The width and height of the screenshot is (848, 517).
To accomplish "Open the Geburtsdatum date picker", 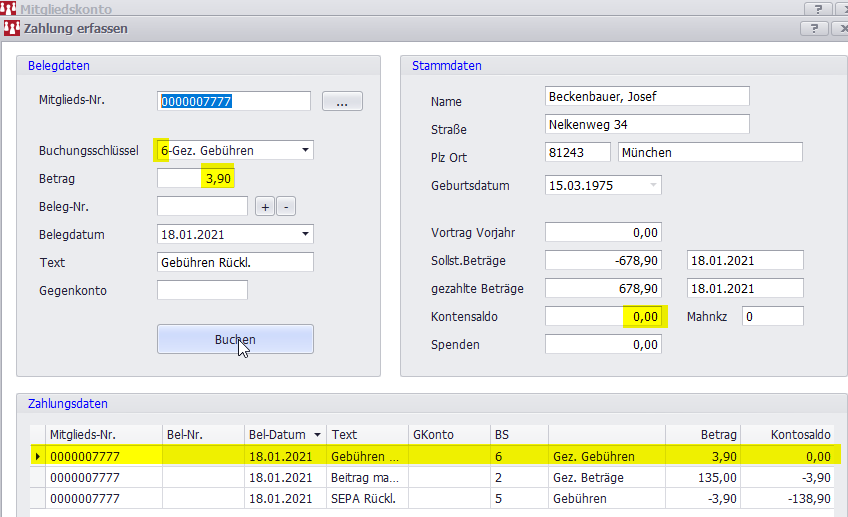I will (653, 186).
